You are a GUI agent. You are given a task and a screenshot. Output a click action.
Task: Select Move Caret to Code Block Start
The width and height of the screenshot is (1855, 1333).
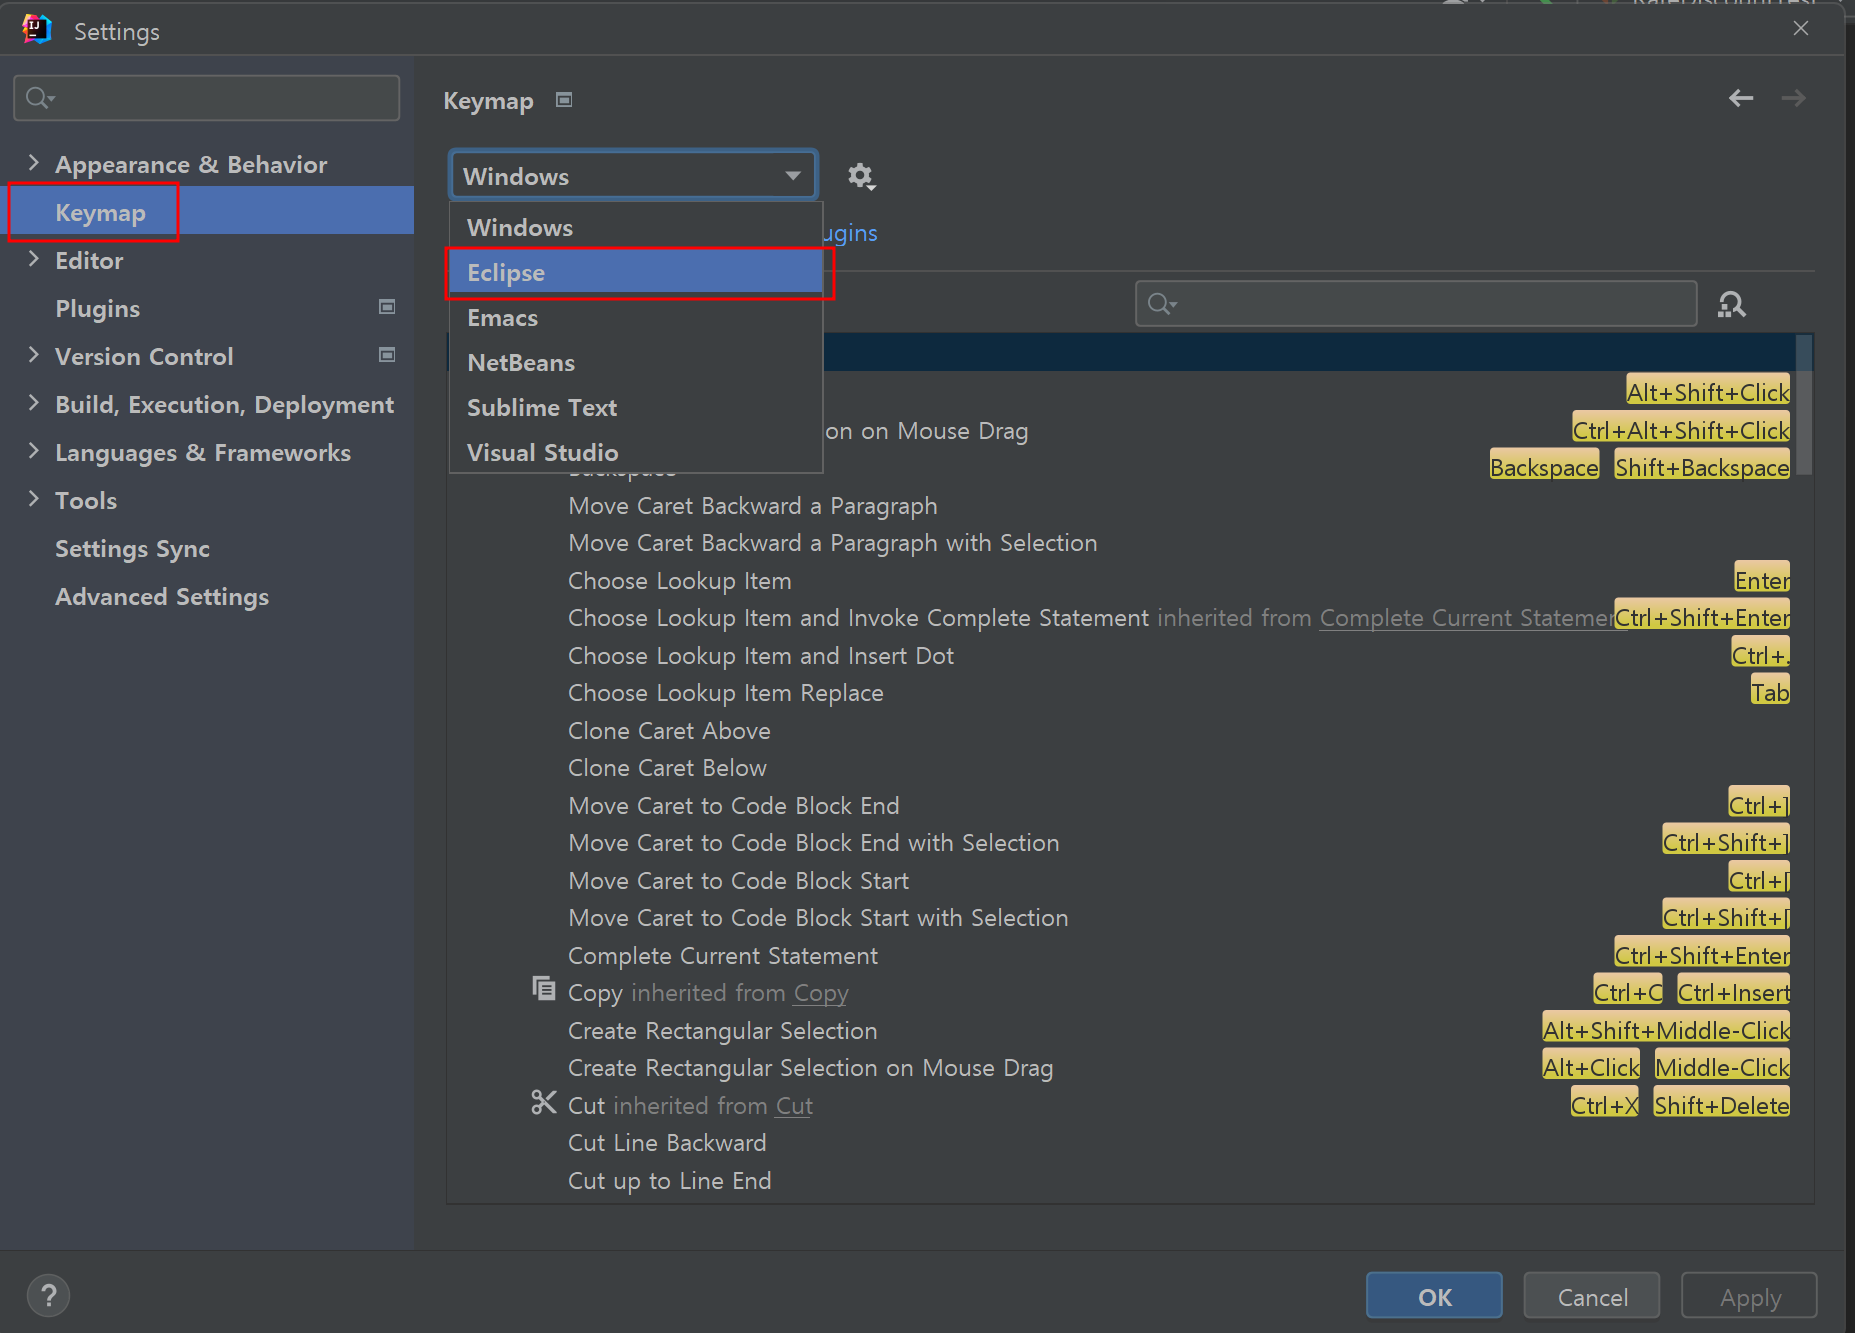pos(739,881)
